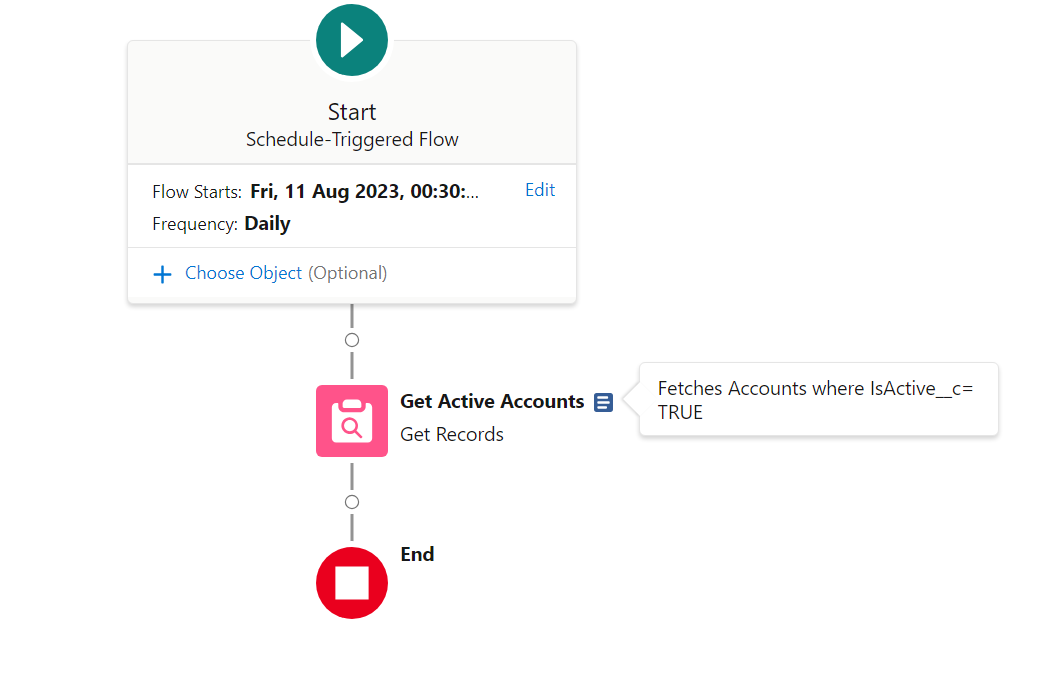Screen dimensions: 1059x678
Task: Open the description icon beside Get Active Accounts
Action: (x=603, y=402)
